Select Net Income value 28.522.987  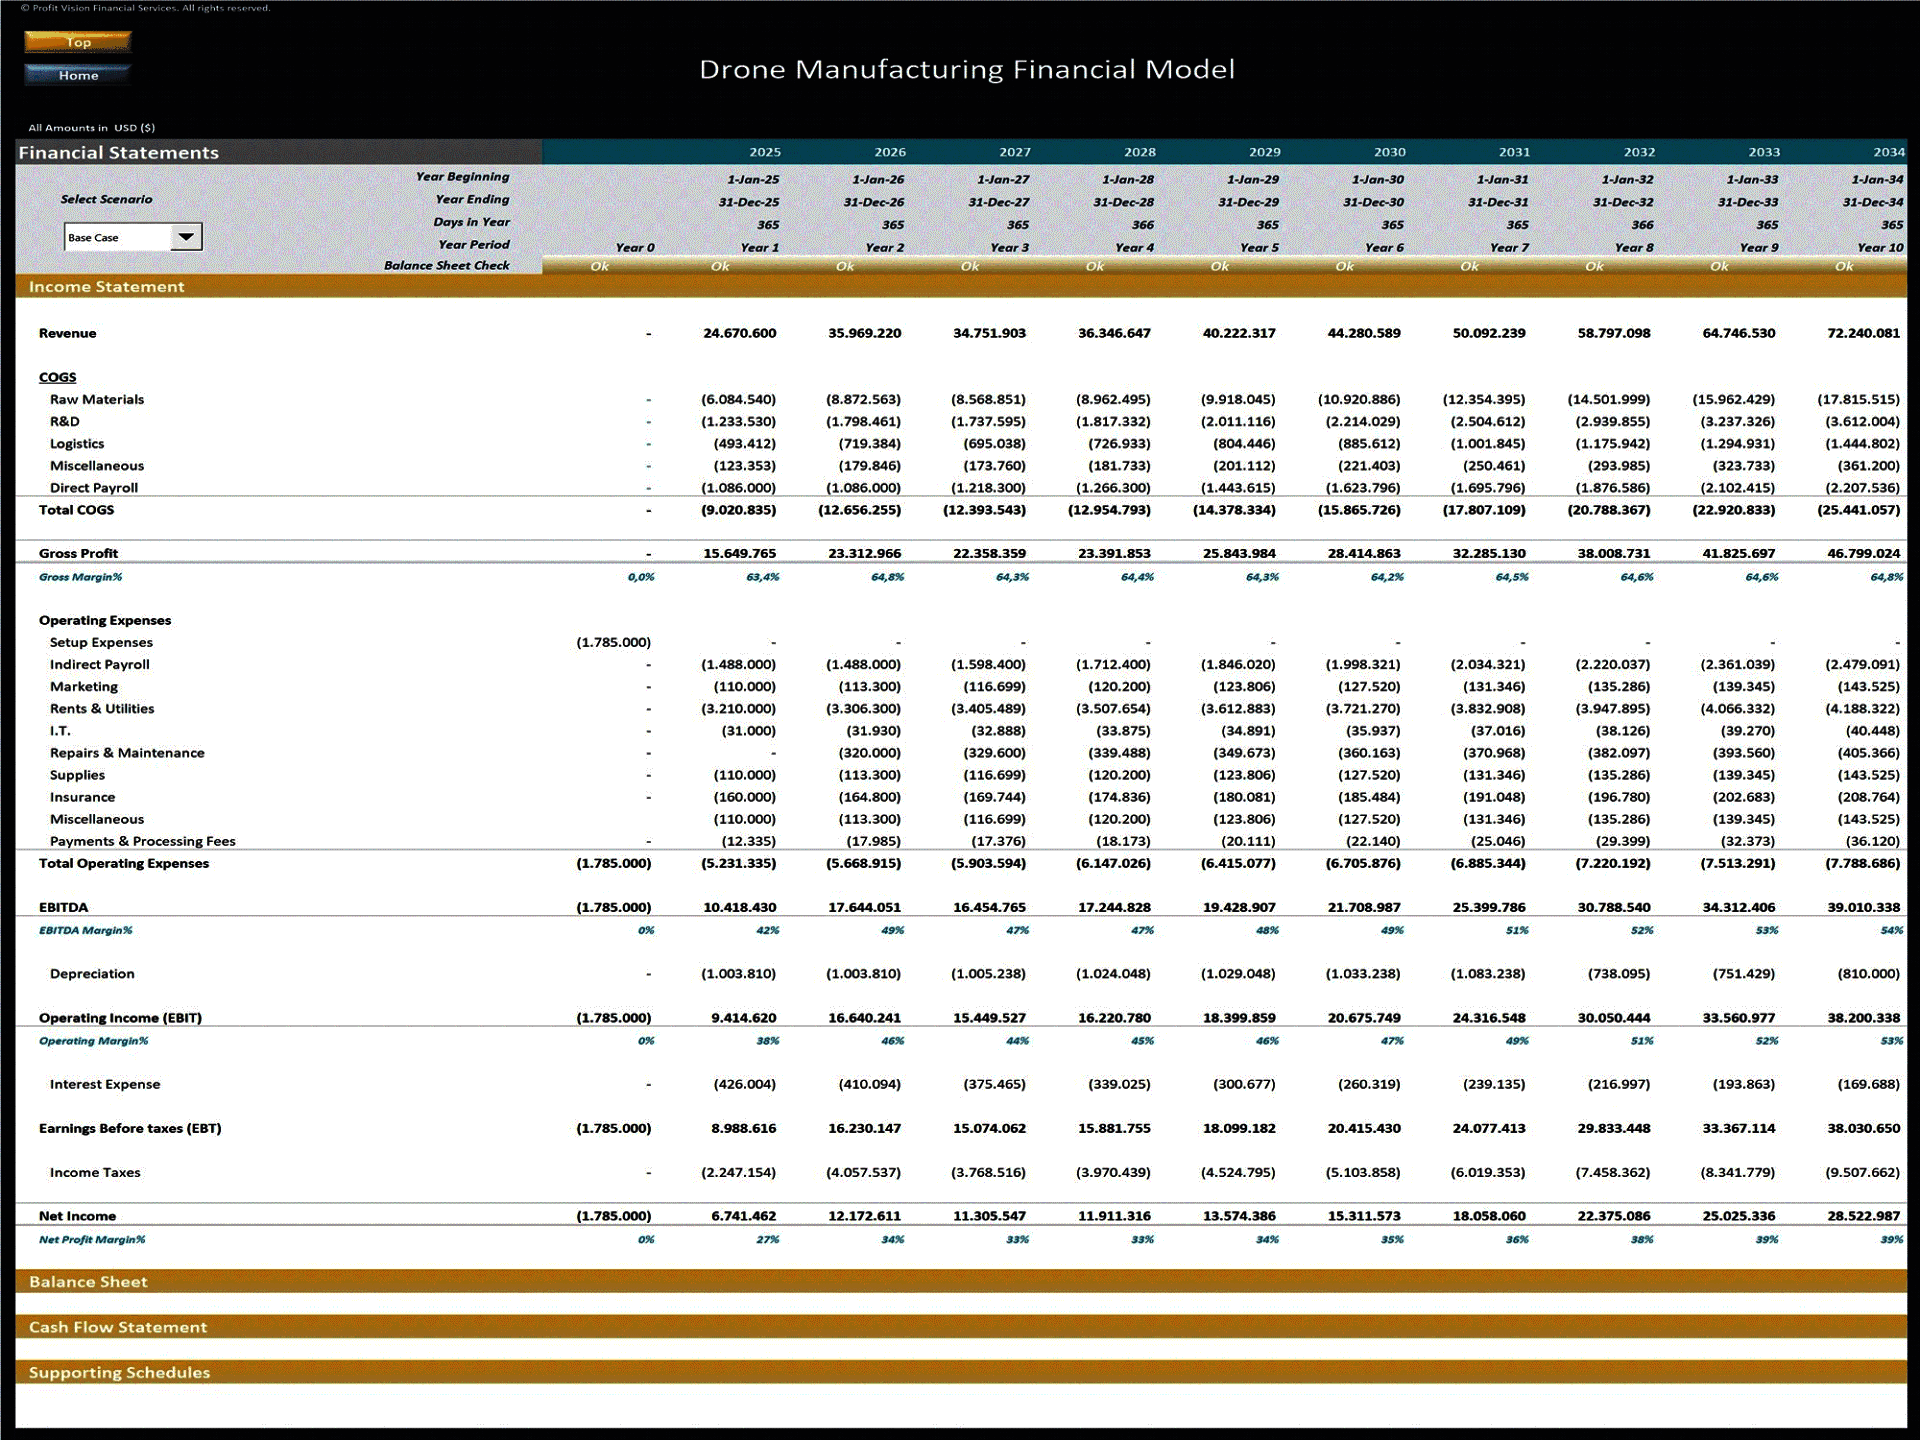pos(1863,1216)
